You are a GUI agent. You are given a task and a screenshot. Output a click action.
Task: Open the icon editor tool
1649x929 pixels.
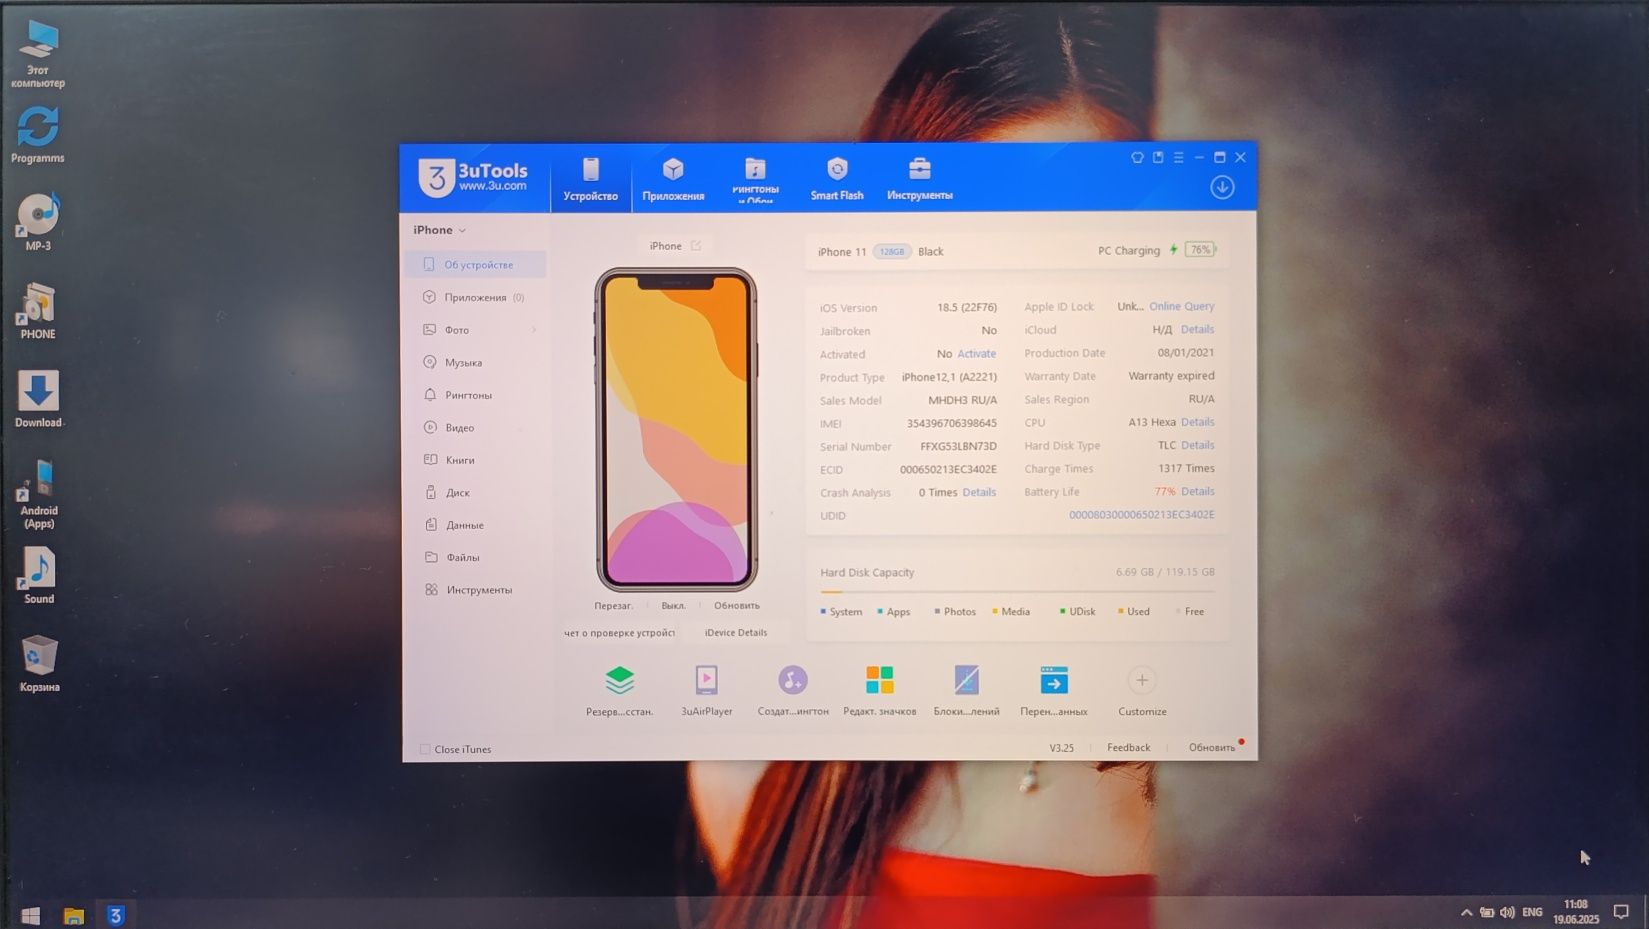880,681
